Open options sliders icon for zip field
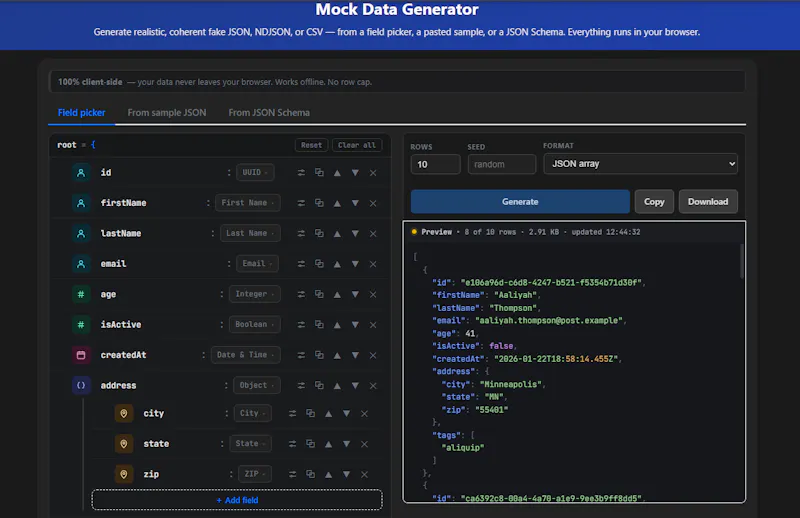This screenshot has width=800, height=518. coord(292,474)
